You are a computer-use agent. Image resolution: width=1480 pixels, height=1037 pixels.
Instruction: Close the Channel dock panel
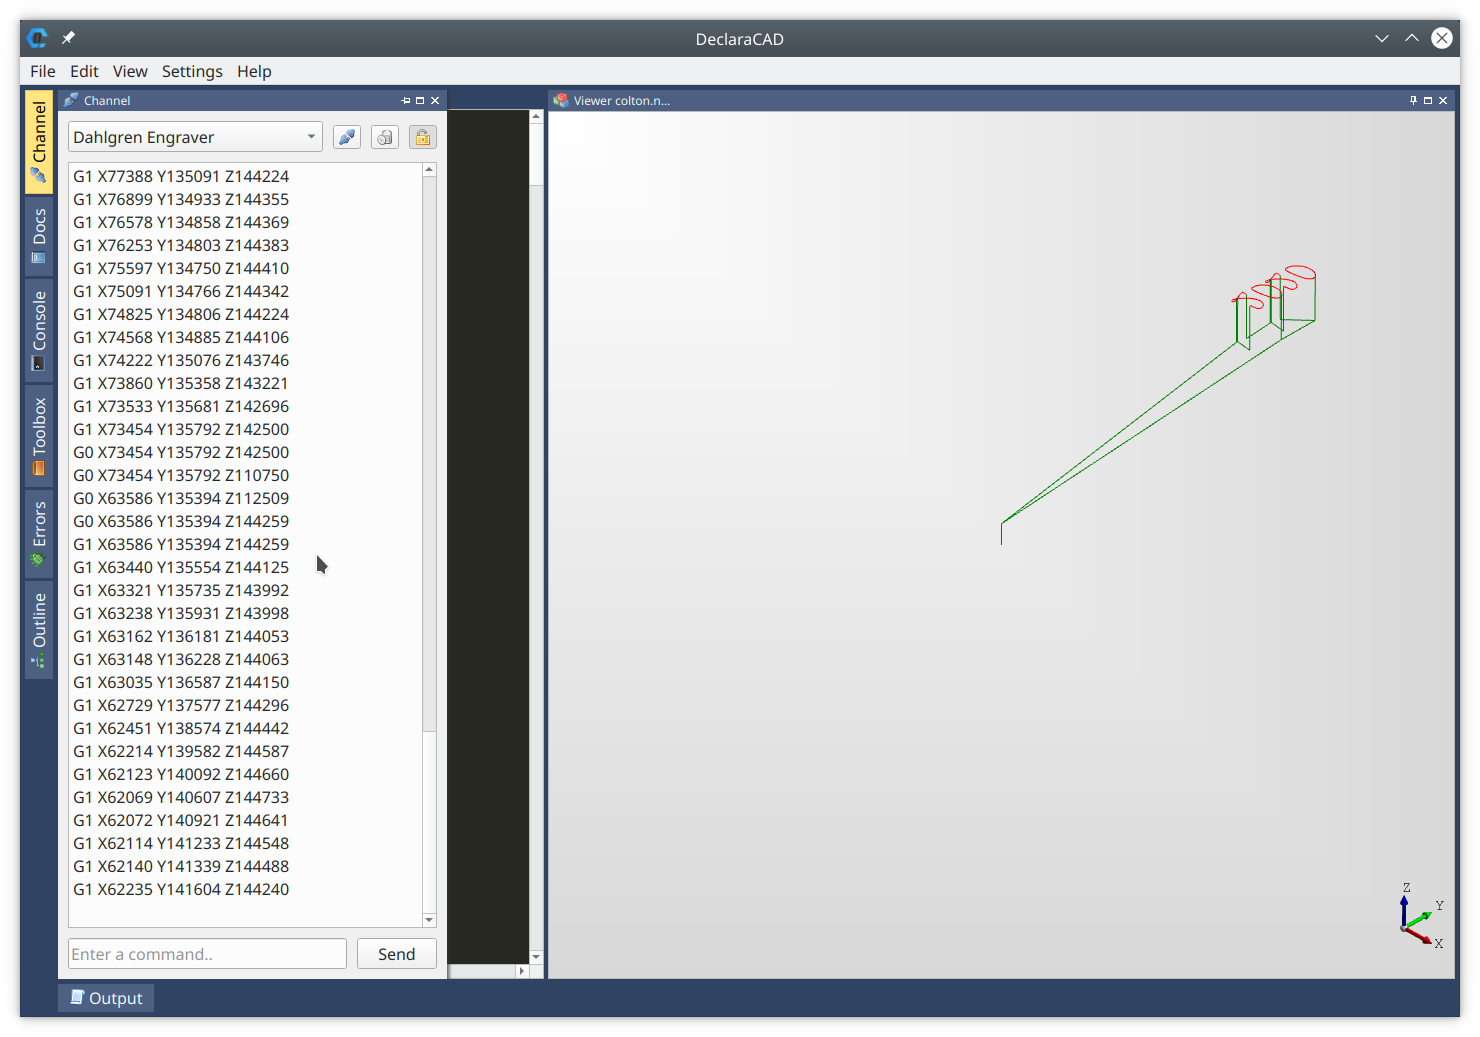pyautogui.click(x=435, y=100)
